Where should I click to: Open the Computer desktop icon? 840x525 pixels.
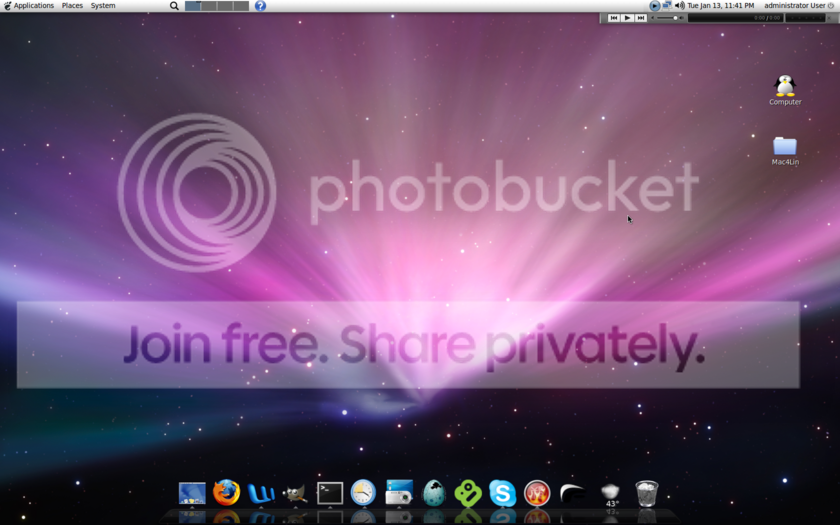(x=785, y=89)
